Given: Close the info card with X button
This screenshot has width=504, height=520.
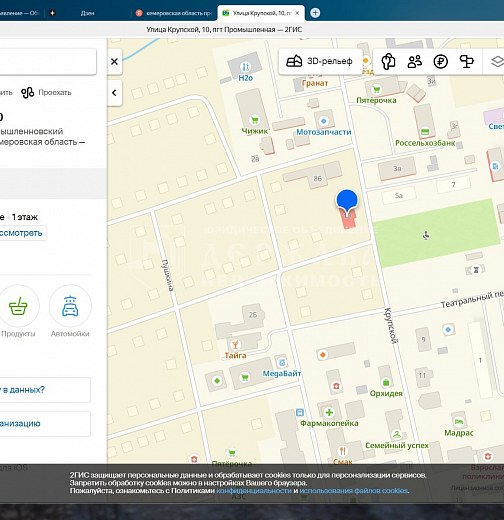Looking at the screenshot, I should coord(114,62).
